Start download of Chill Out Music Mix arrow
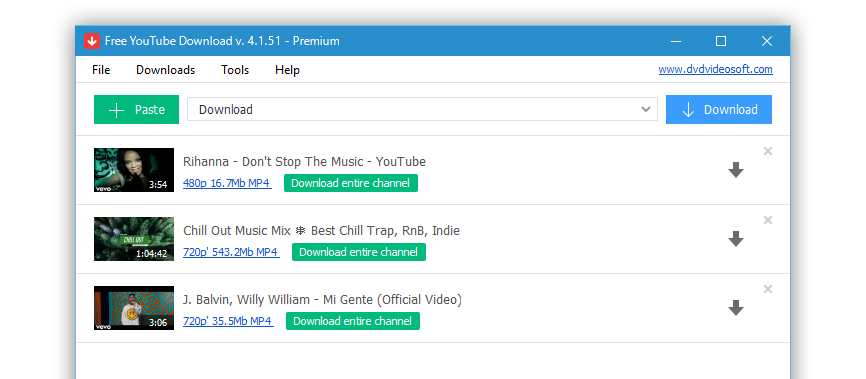The width and height of the screenshot is (866, 379). tap(736, 239)
